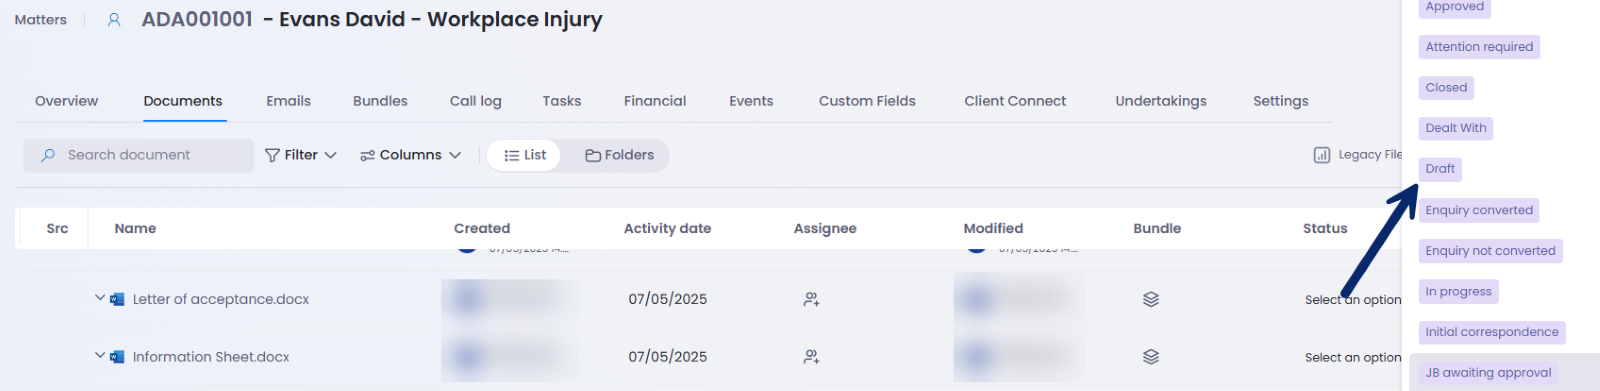The image size is (1600, 391).
Task: Click the assignee icon for Information Sheet.docx
Action: tap(811, 357)
